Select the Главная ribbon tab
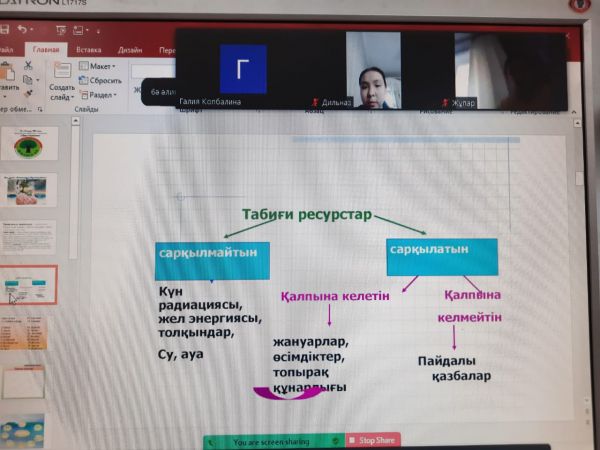The width and height of the screenshot is (600, 450). (47, 49)
